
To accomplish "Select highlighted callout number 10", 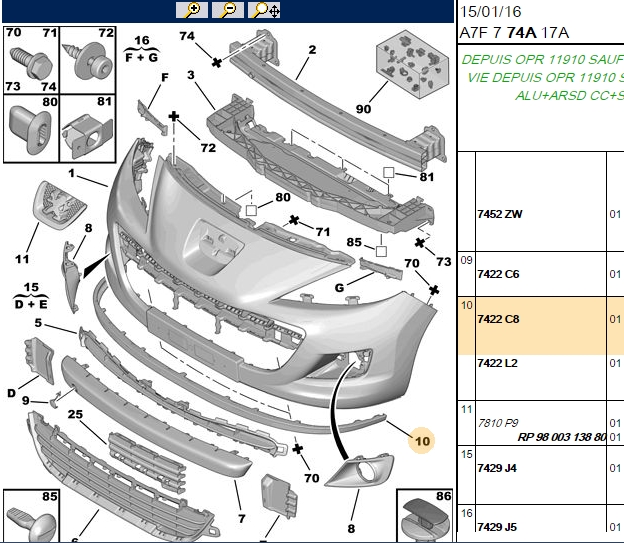I will point(422,441).
